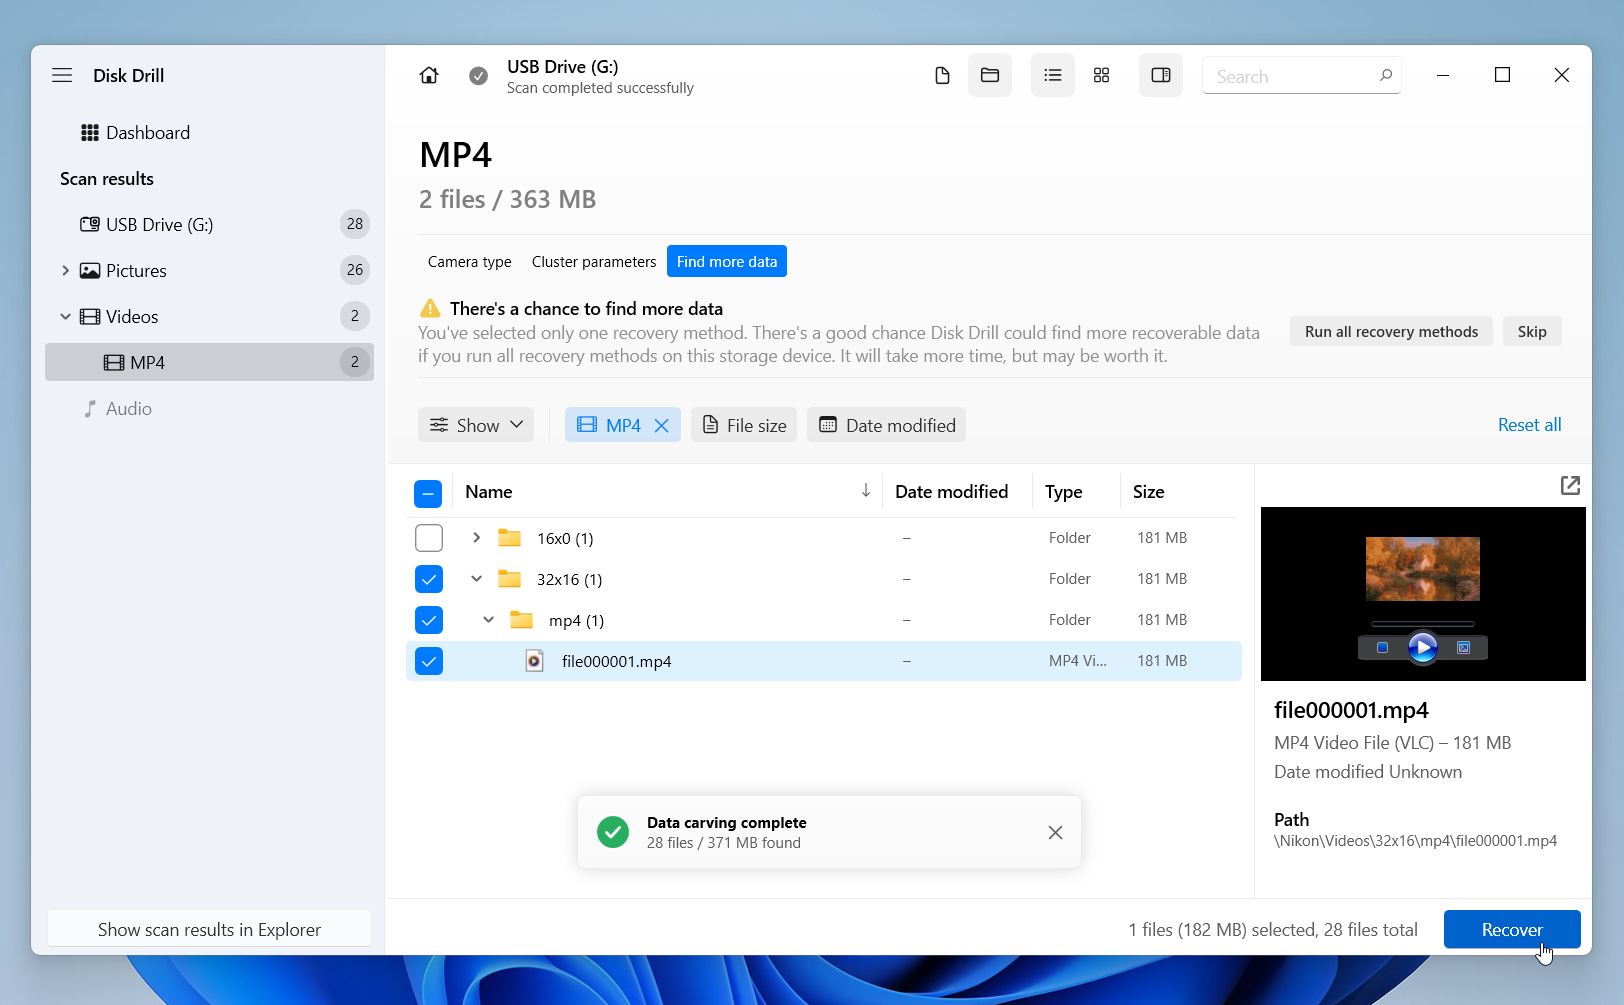
Task: Select the file view icon
Action: pyautogui.click(x=941, y=75)
